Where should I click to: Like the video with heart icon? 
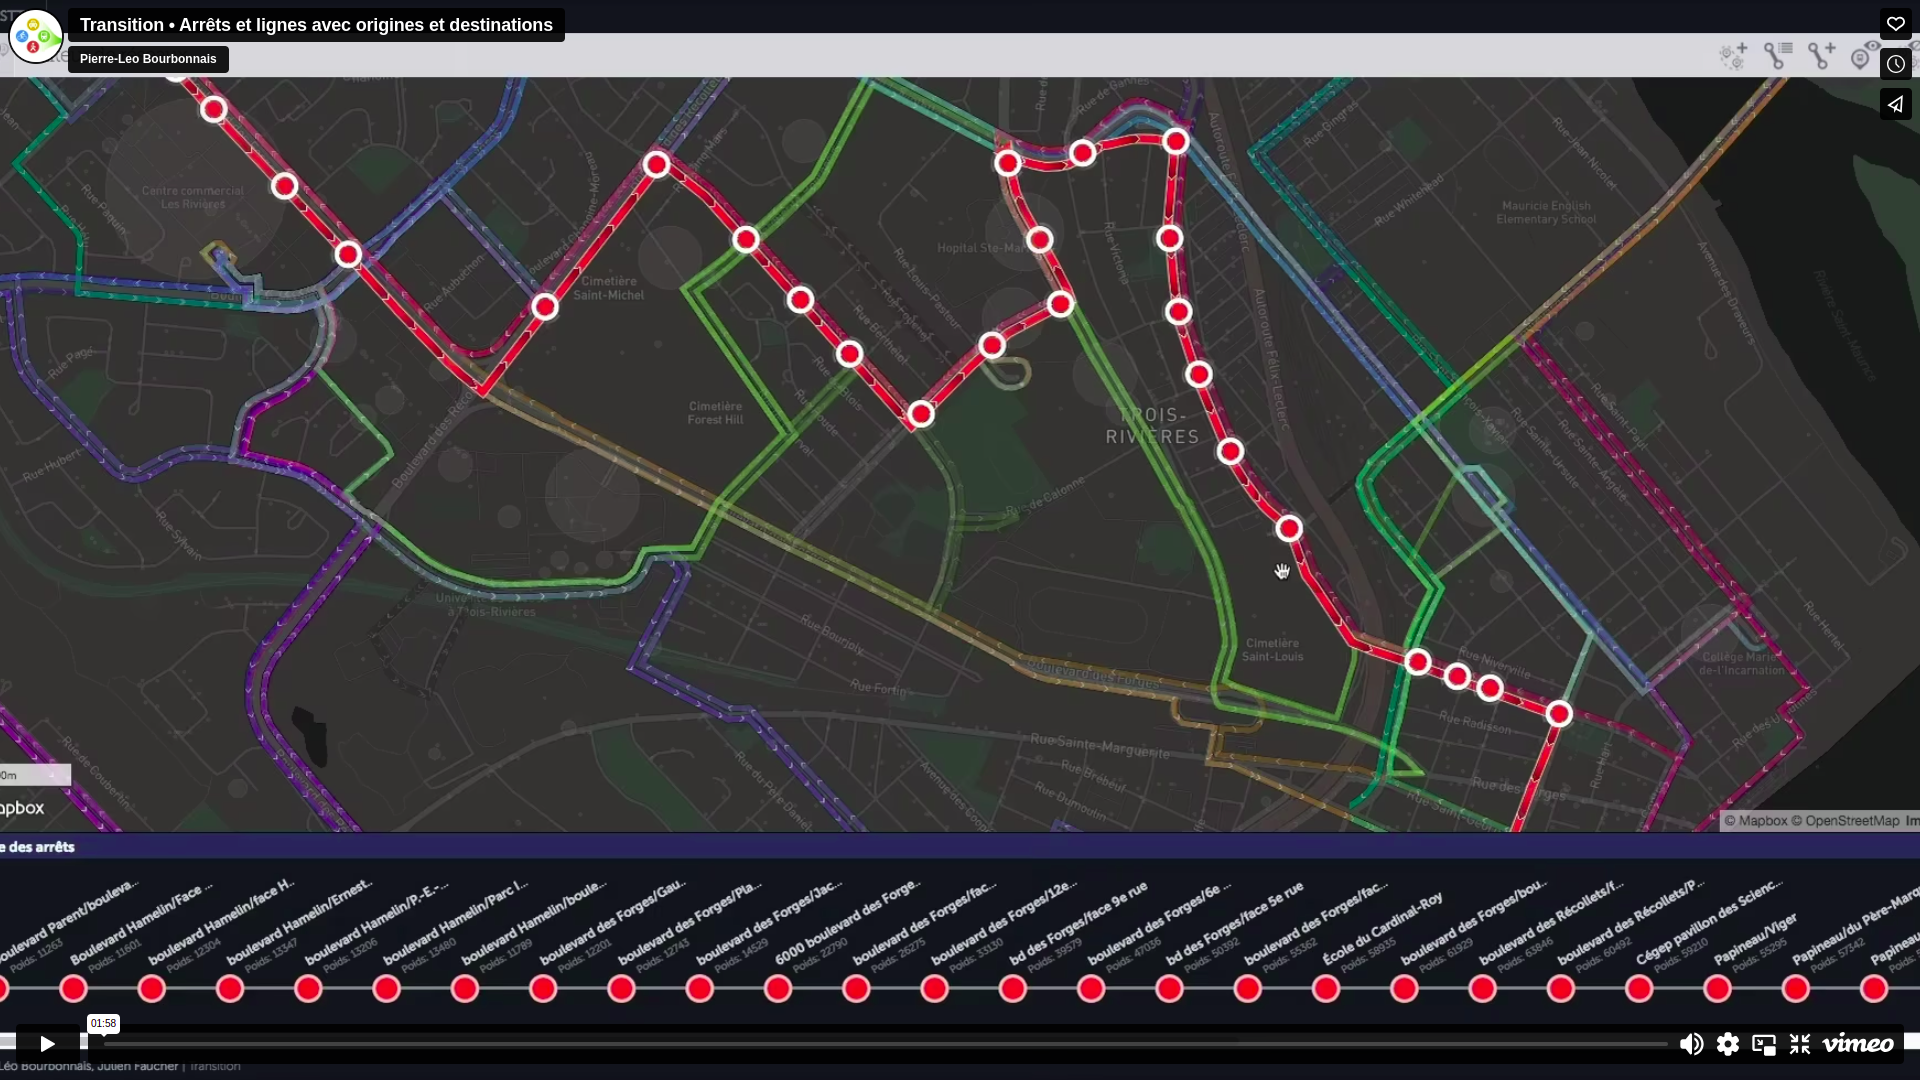click(1895, 24)
